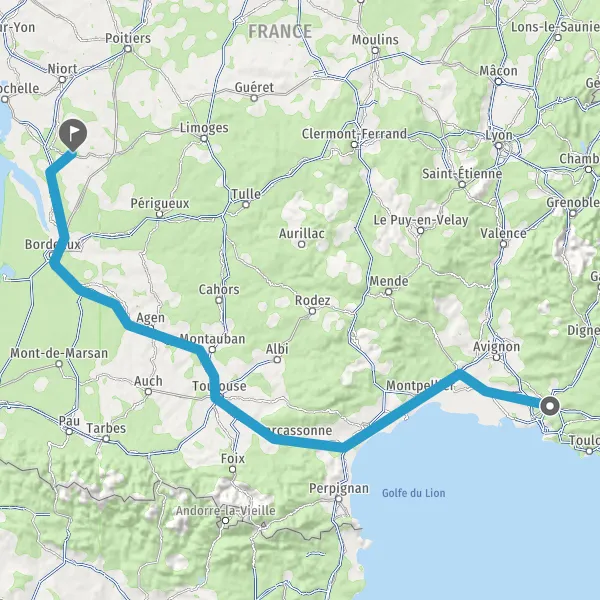Select the Poitiers city dot
The image size is (600, 600).
128,49
